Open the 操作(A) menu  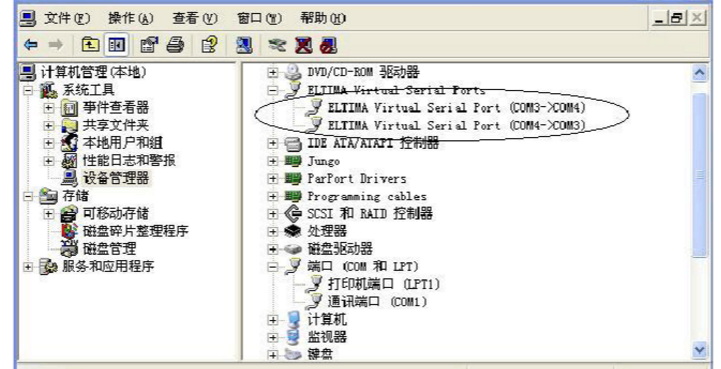click(131, 18)
